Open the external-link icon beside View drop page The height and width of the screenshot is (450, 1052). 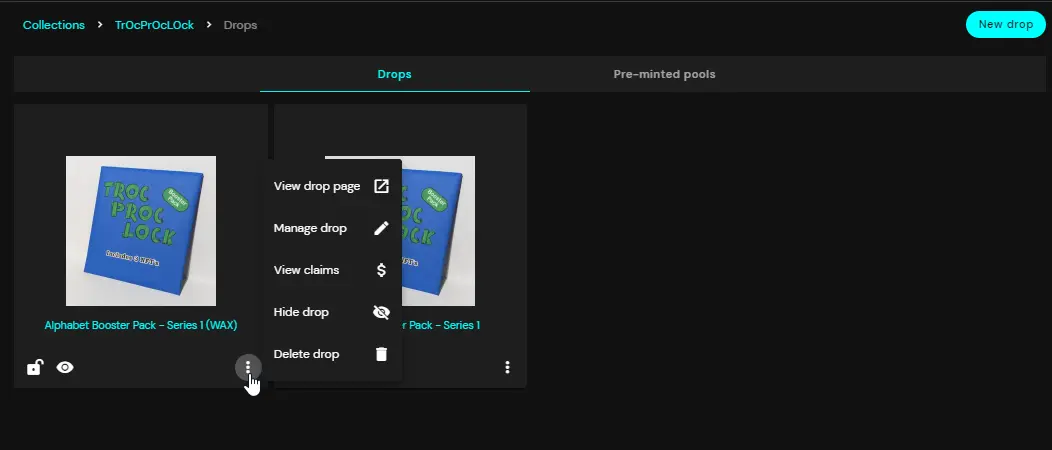pos(381,186)
